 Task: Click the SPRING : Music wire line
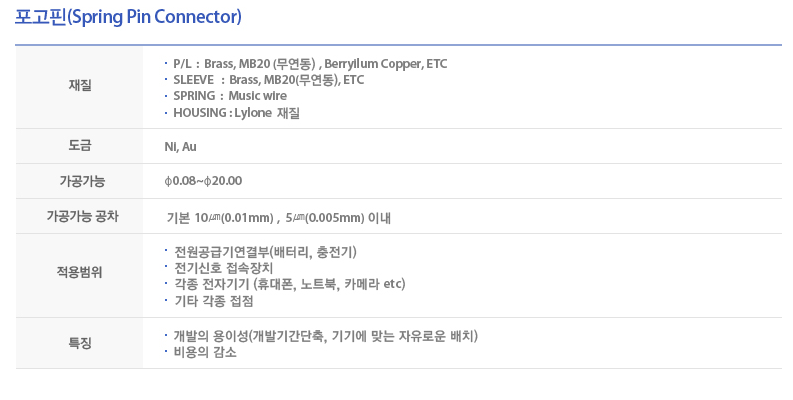pyautogui.click(x=230, y=96)
